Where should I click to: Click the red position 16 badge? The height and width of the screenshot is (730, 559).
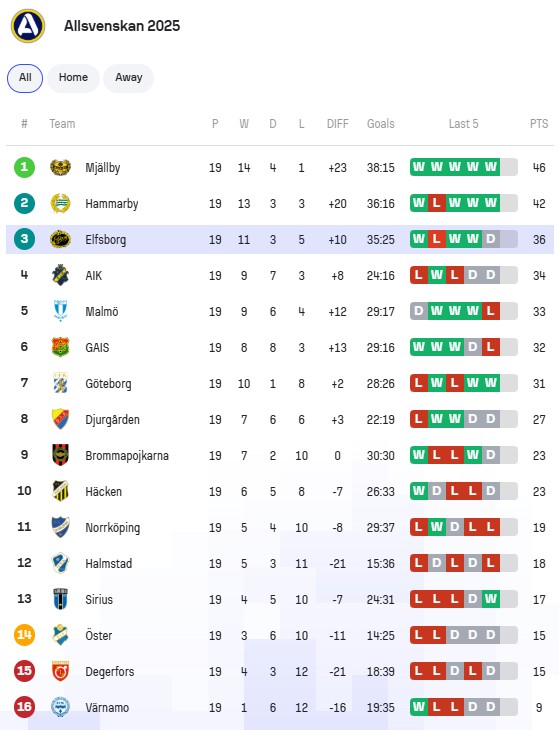[24, 707]
